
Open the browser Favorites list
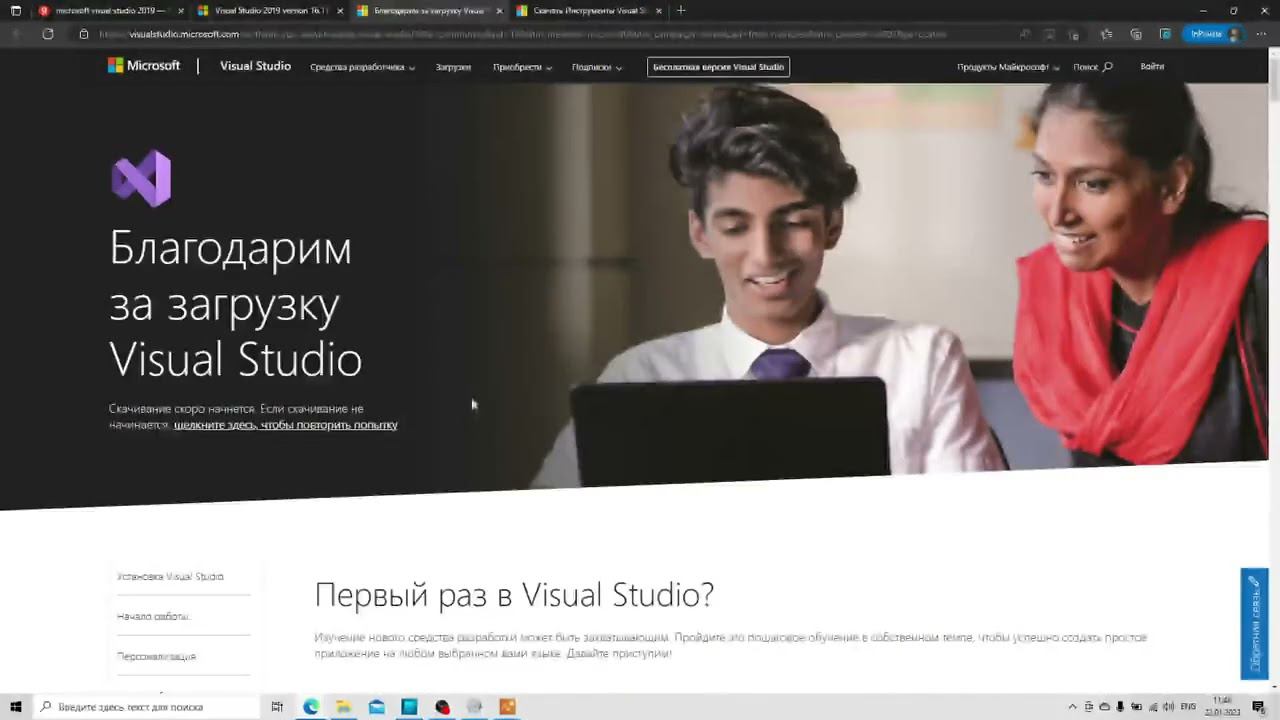(x=1106, y=34)
